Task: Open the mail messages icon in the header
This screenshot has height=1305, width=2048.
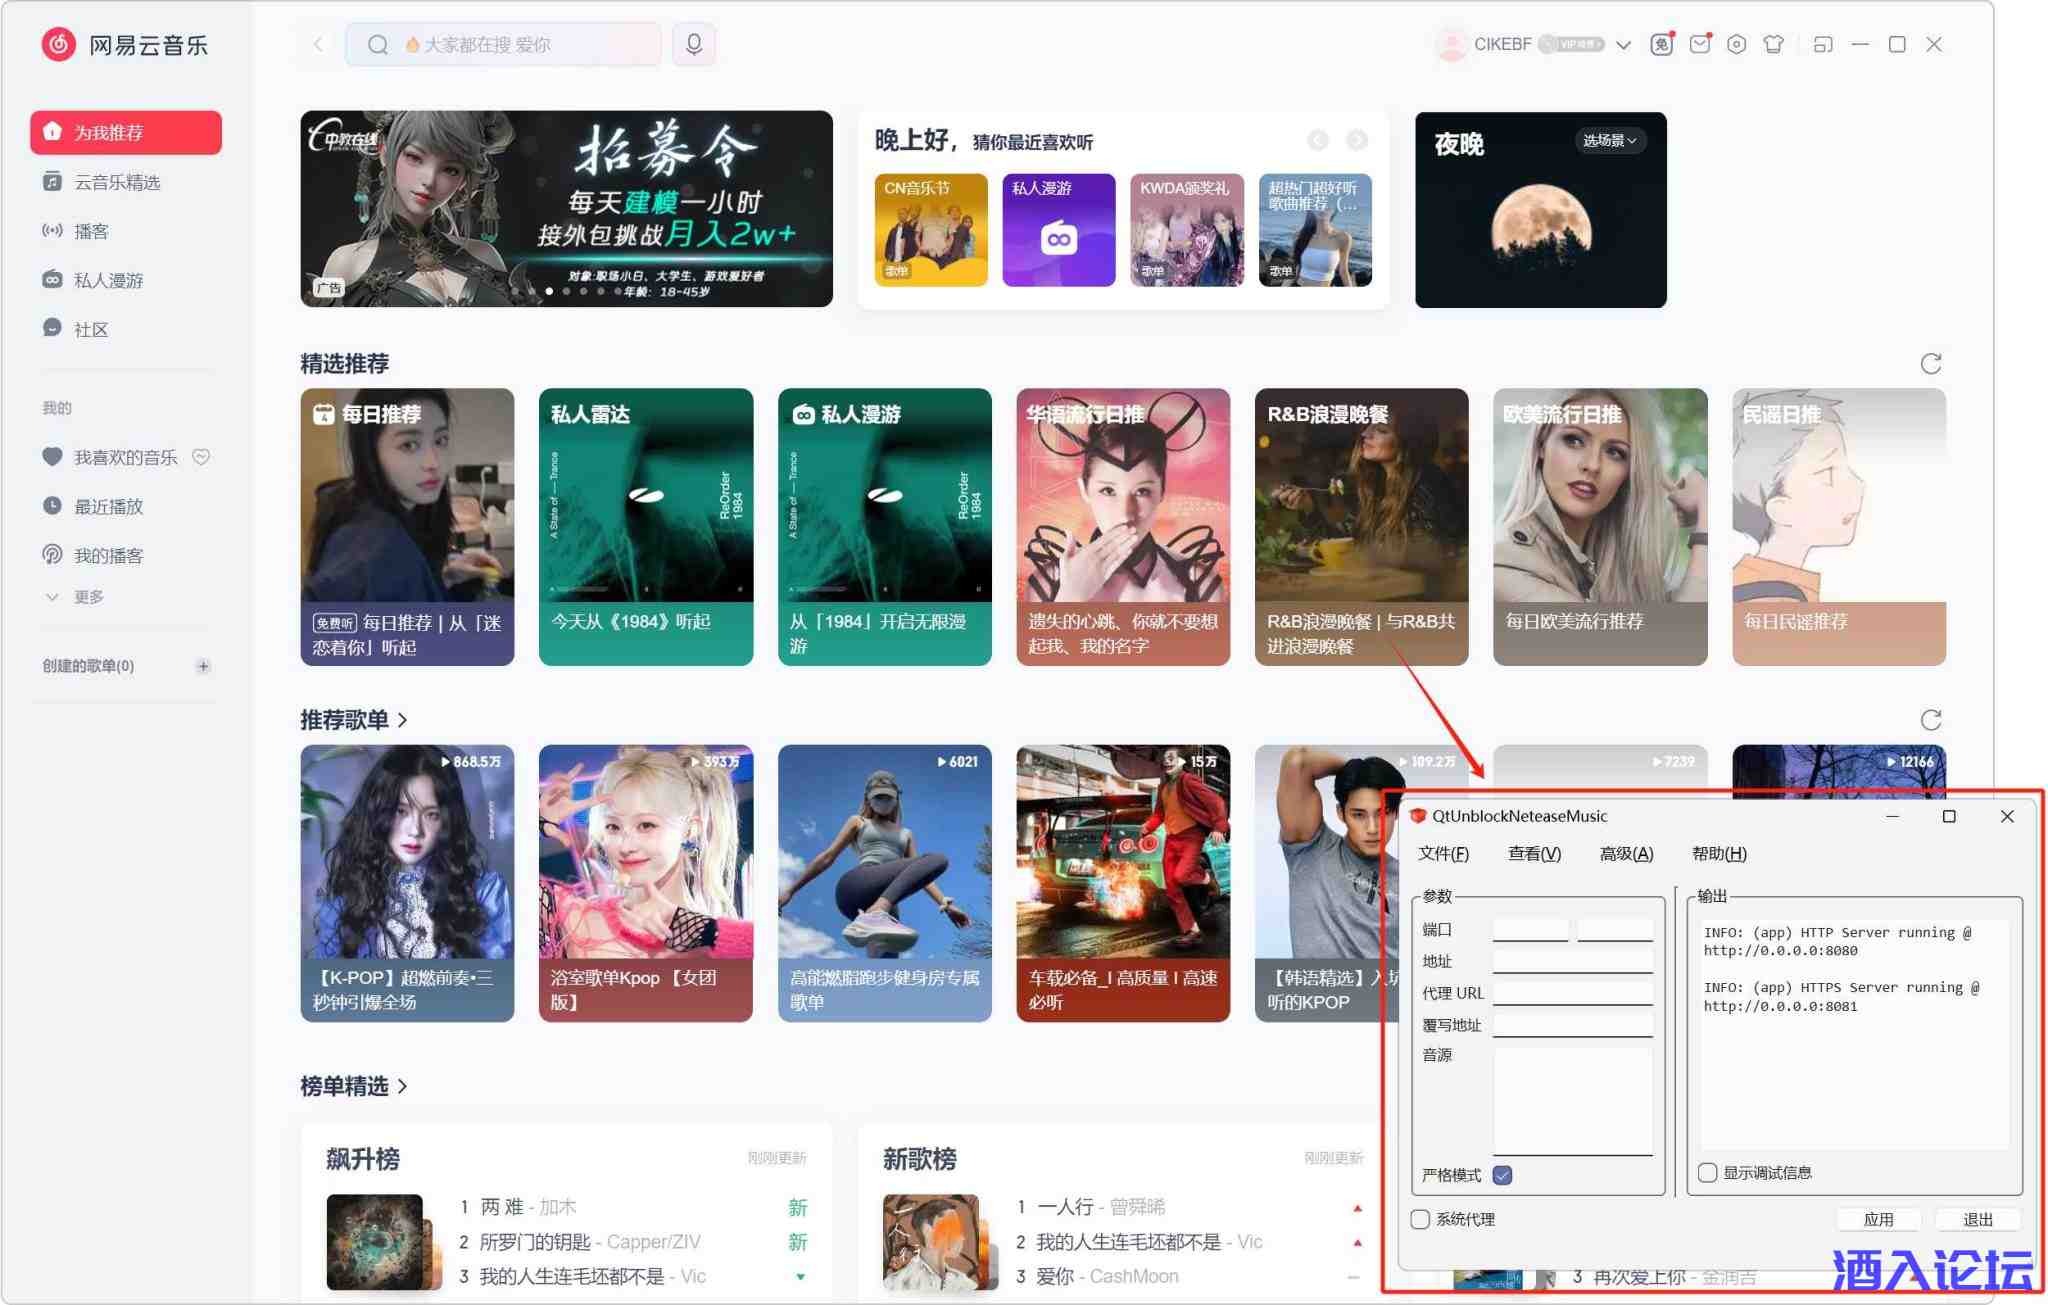Action: pyautogui.click(x=1699, y=44)
